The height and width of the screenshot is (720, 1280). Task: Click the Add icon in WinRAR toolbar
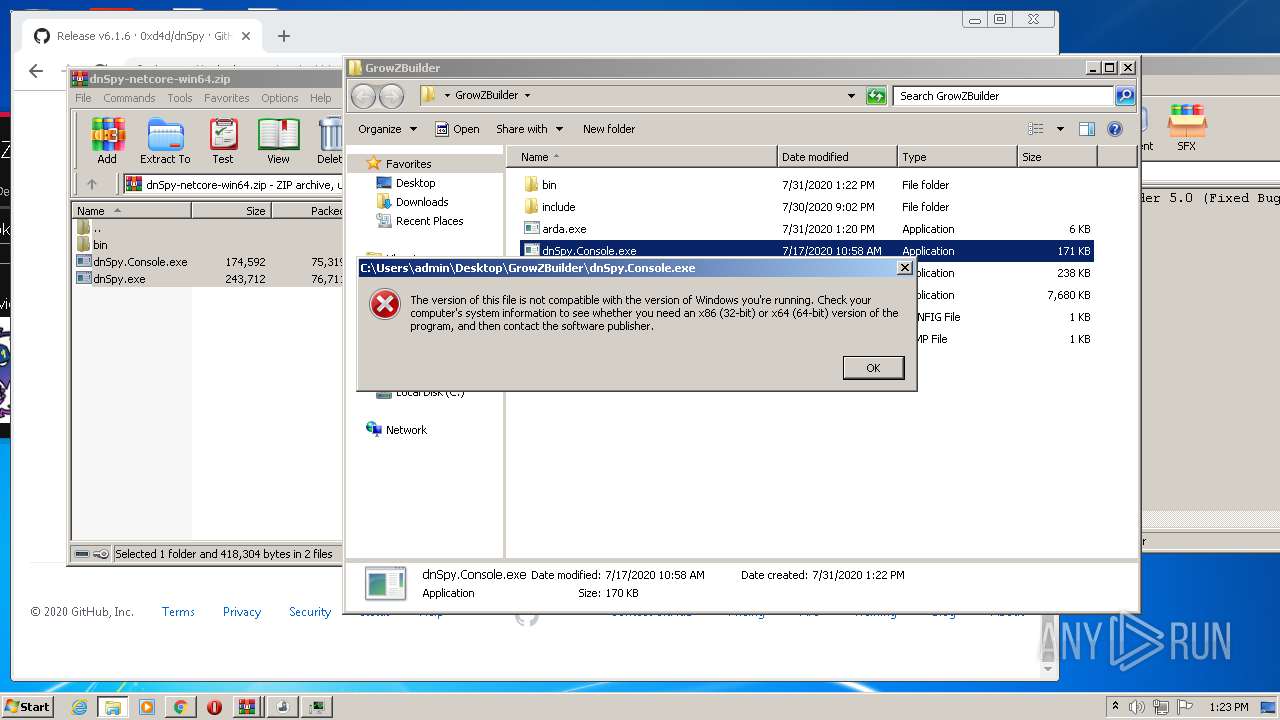click(x=107, y=140)
